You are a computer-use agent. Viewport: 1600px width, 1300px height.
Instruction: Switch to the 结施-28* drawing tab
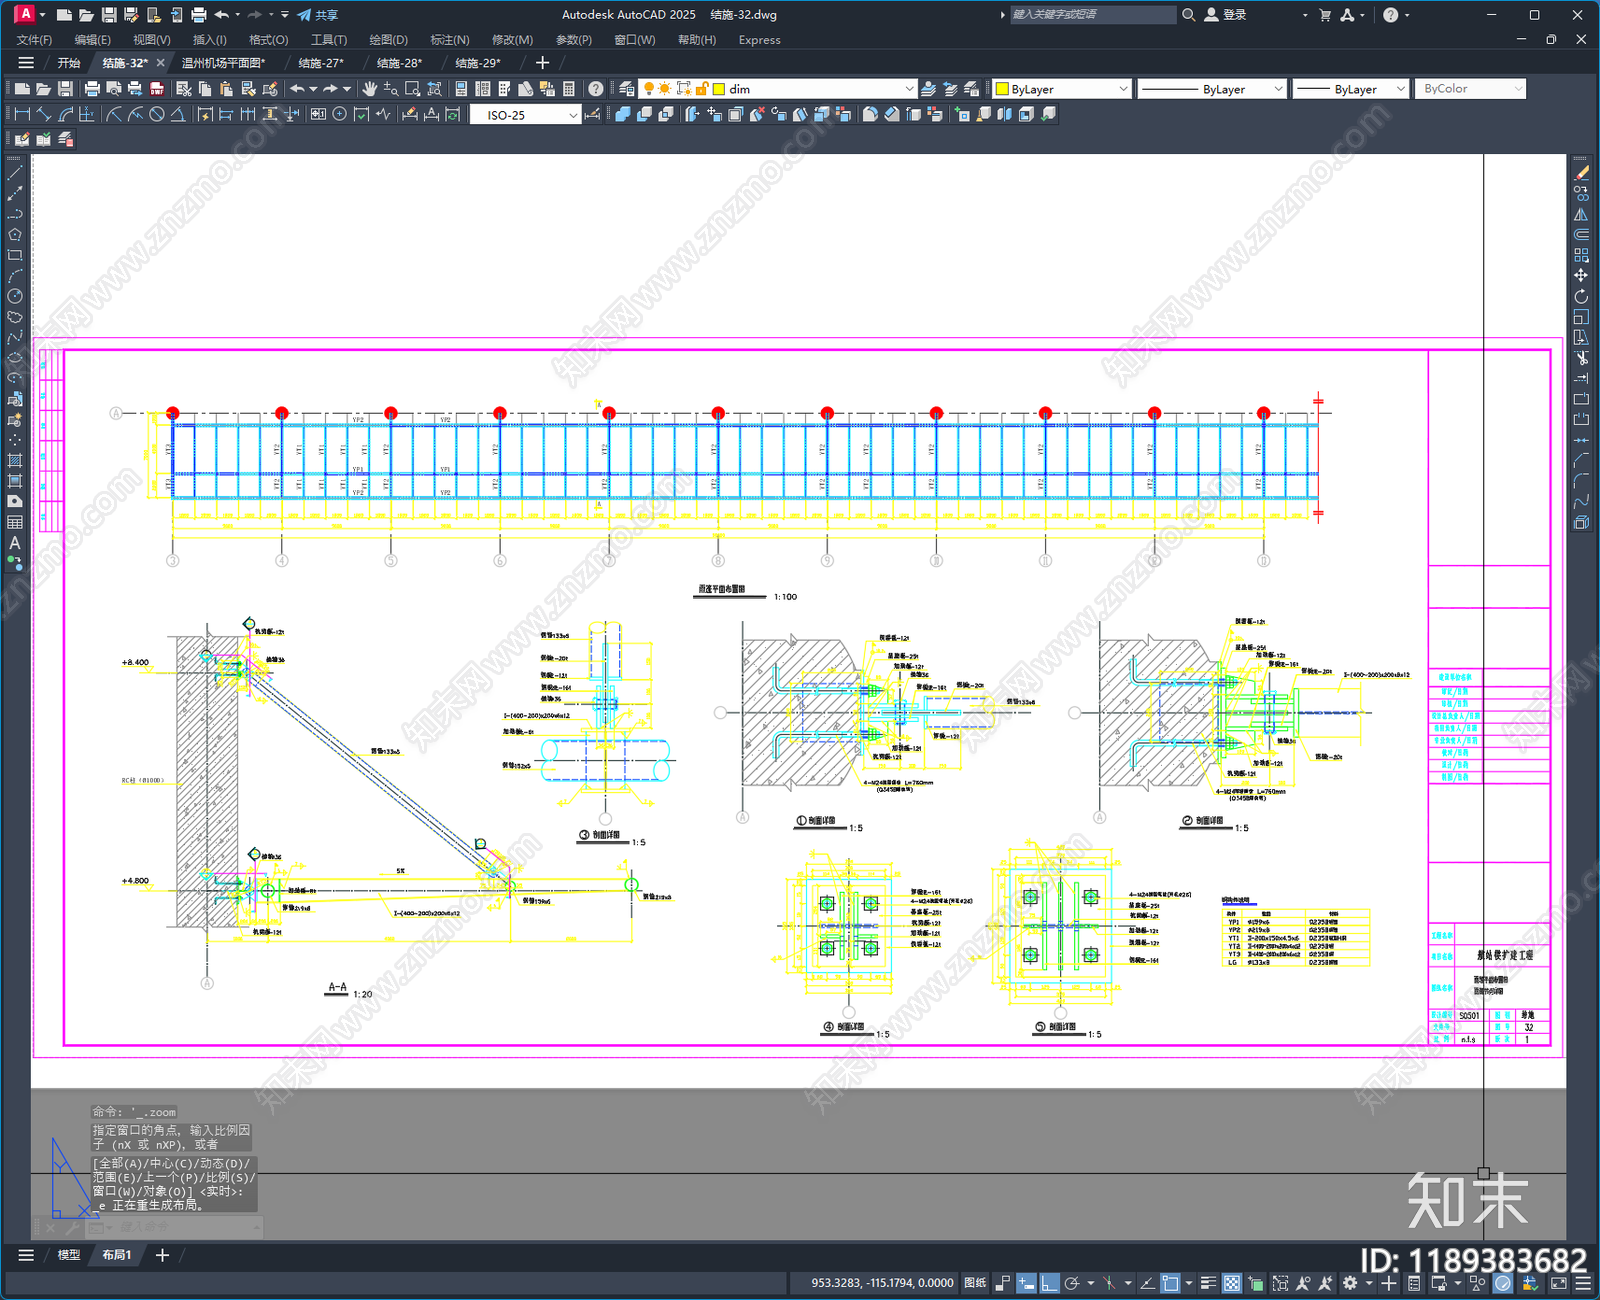[399, 63]
